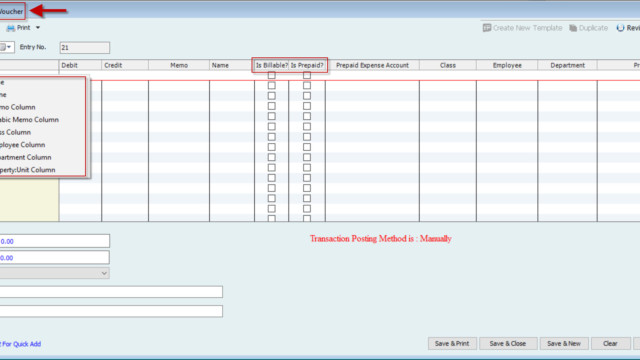Open the Print dropdown arrow
The height and width of the screenshot is (360, 640).
click(x=38, y=28)
